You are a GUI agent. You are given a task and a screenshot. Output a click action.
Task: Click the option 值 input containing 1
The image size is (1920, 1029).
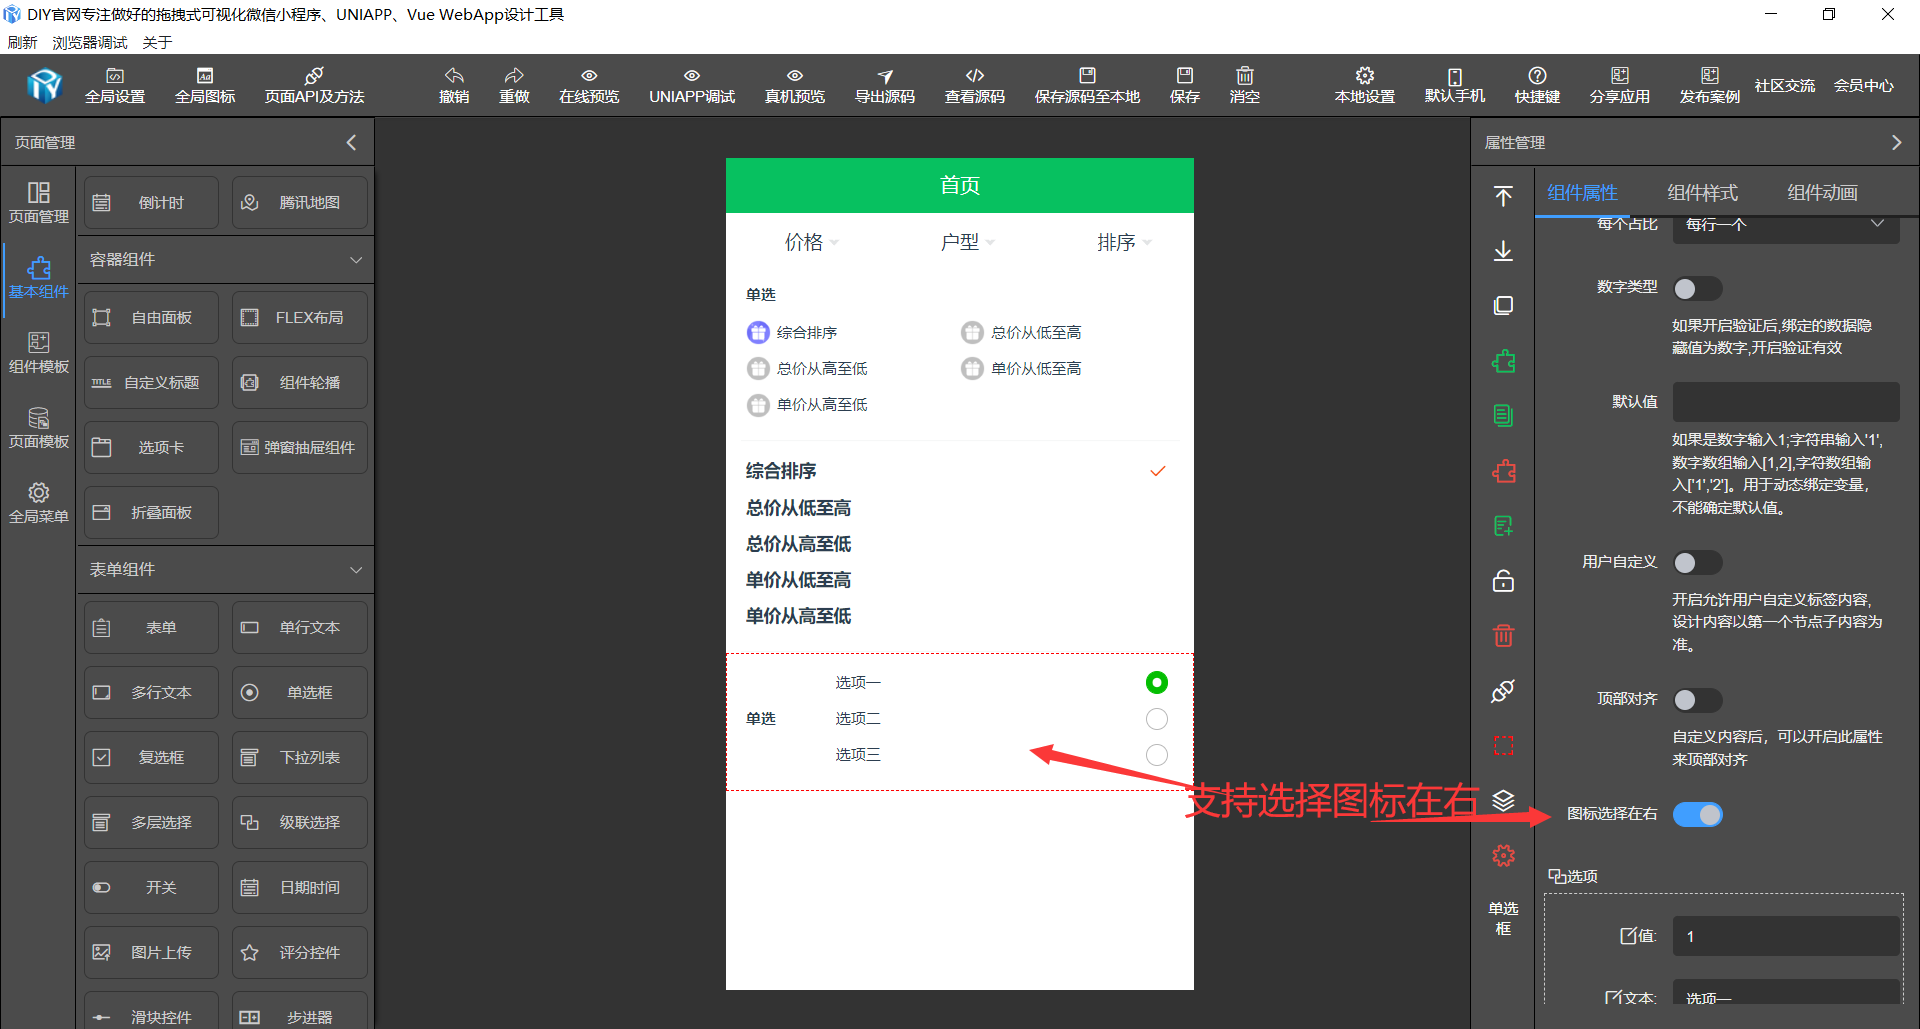click(1786, 937)
